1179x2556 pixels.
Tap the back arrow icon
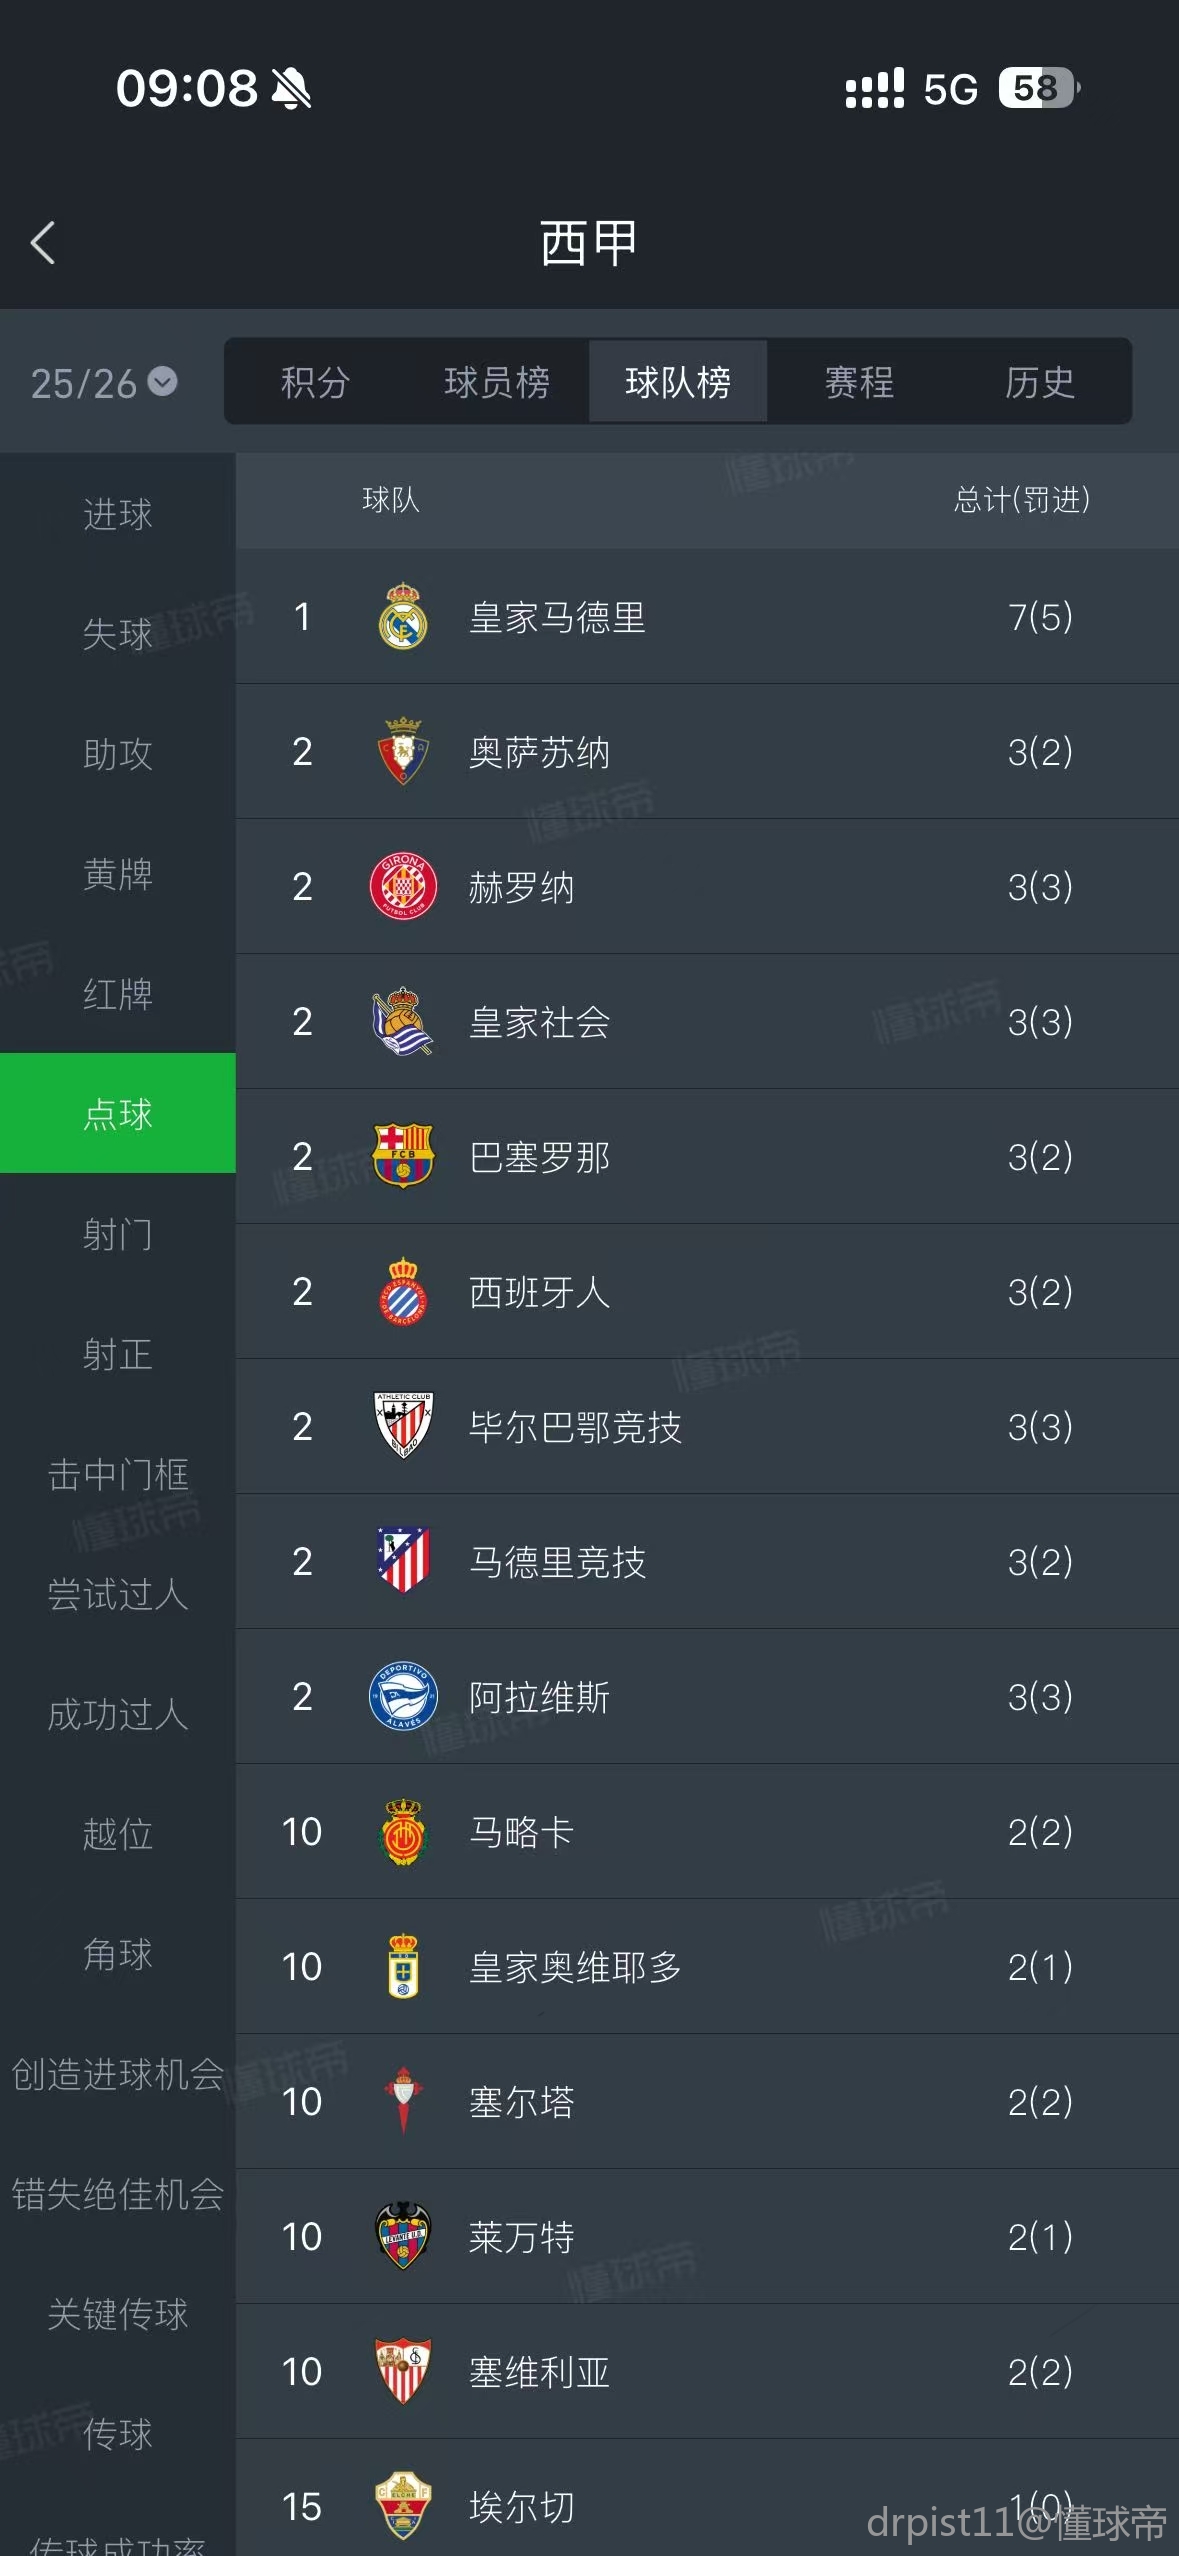43,243
